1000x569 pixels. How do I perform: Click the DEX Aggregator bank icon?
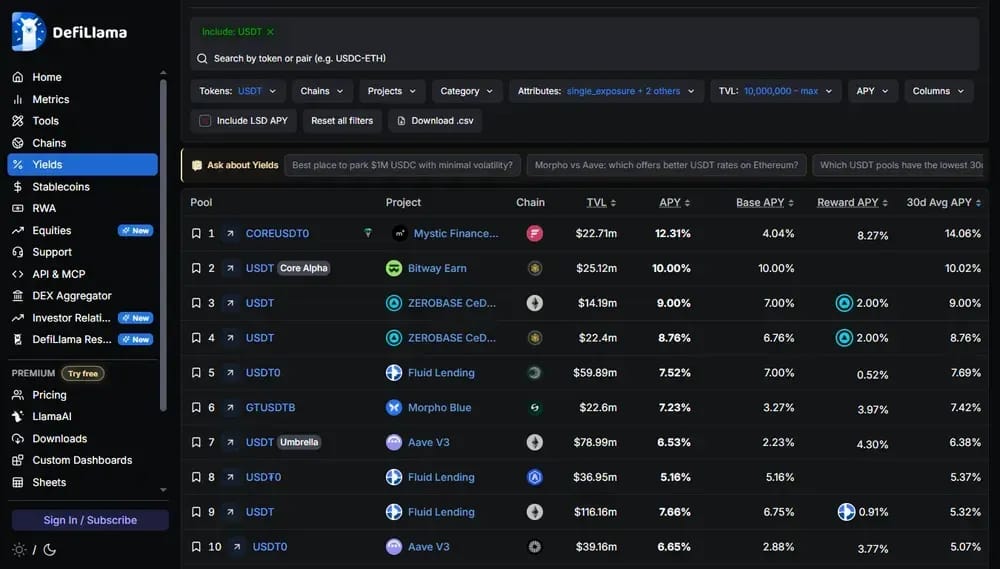[18, 296]
